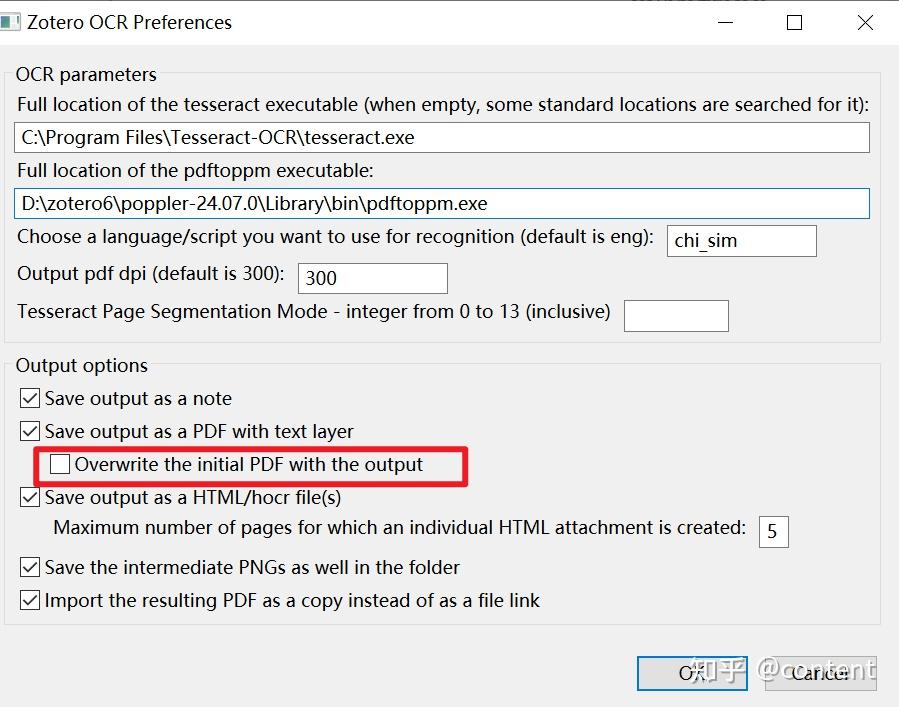The width and height of the screenshot is (899, 707).
Task: Maximize the preferences window
Action: coord(794,22)
